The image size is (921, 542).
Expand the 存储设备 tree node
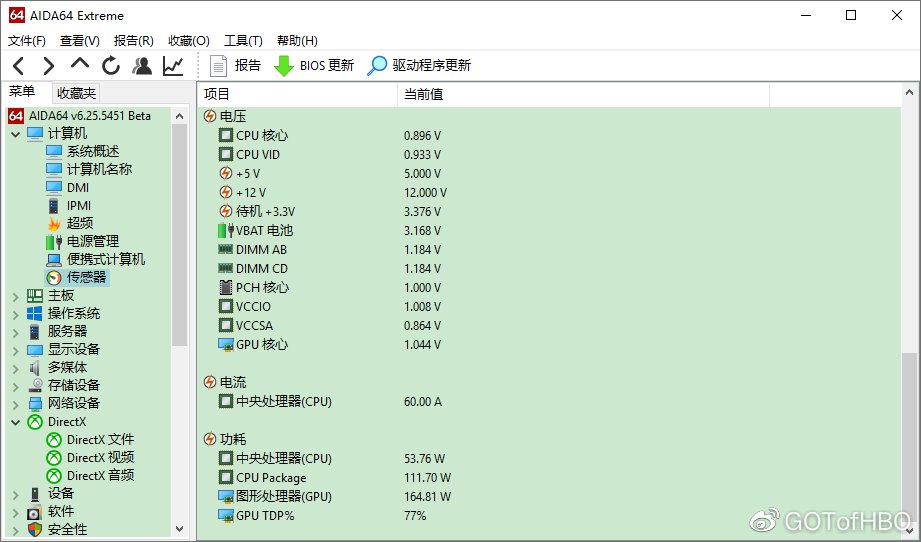click(x=16, y=387)
